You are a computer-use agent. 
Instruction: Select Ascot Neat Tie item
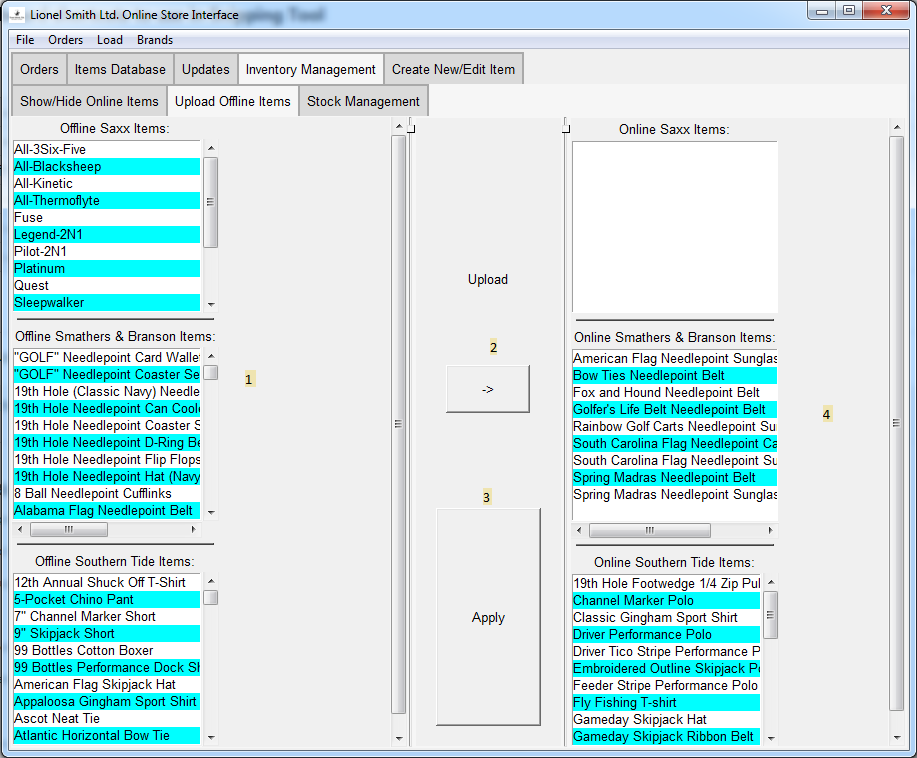[x=106, y=718]
